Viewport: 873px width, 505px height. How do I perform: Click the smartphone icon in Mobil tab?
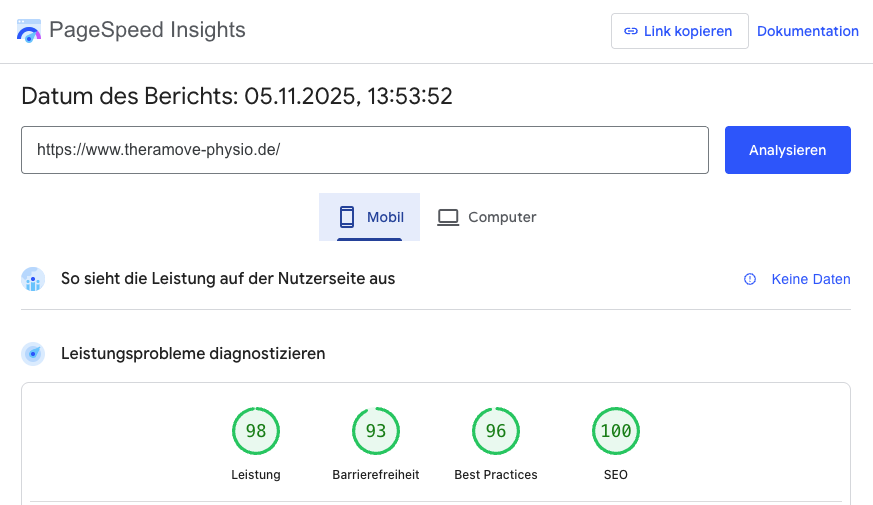[347, 217]
